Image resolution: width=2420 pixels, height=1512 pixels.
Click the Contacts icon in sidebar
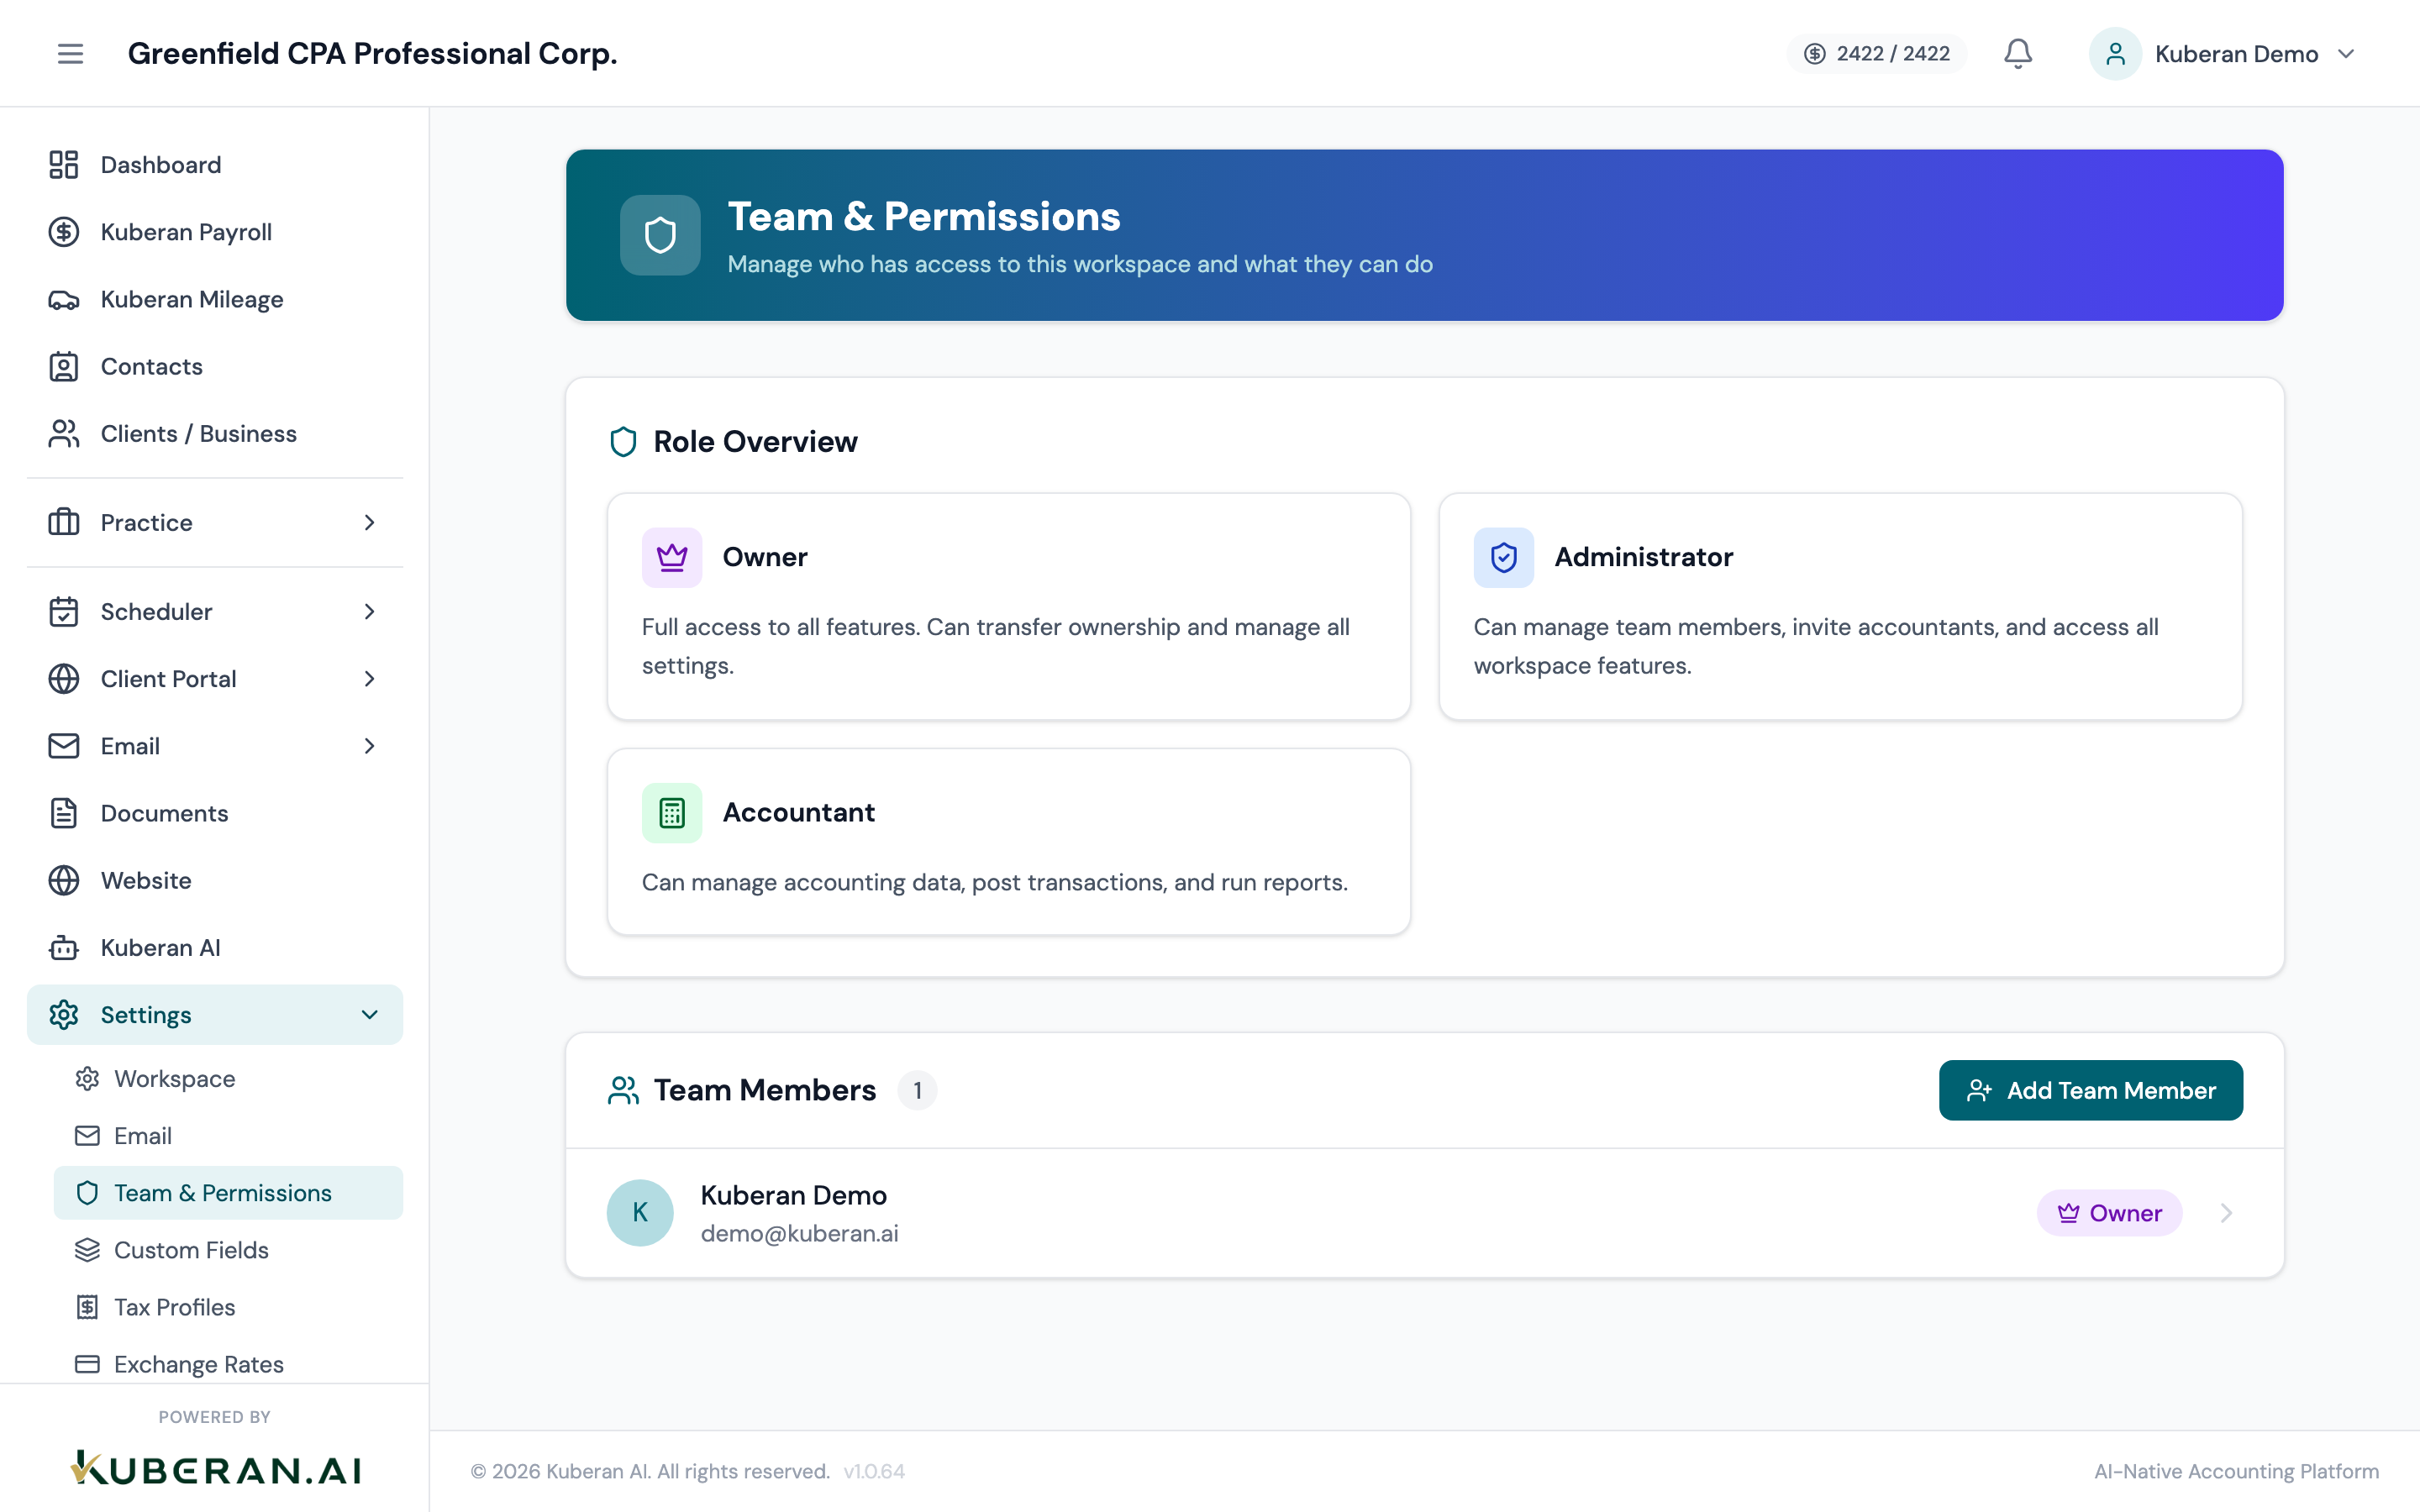point(64,366)
